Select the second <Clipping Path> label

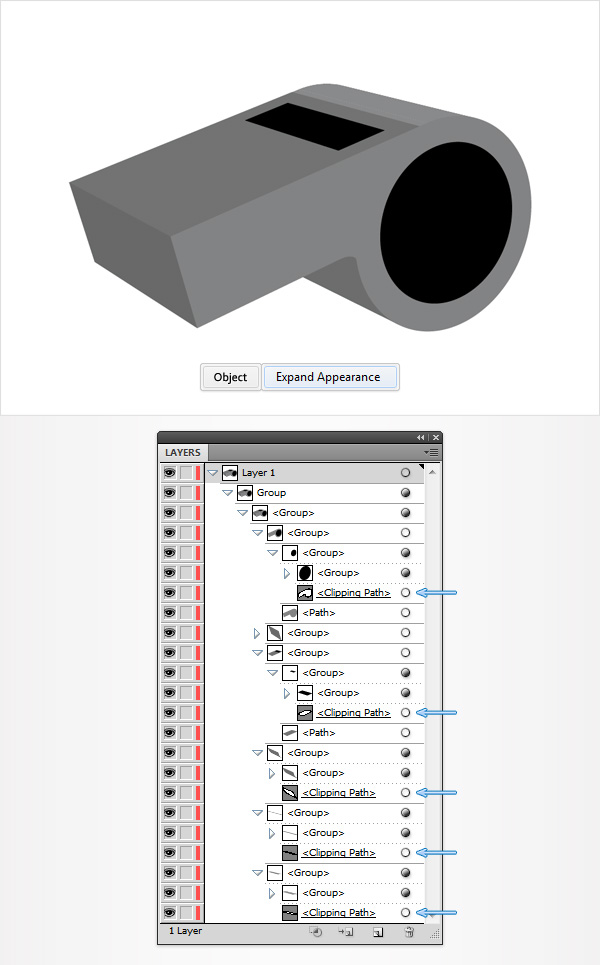[354, 713]
